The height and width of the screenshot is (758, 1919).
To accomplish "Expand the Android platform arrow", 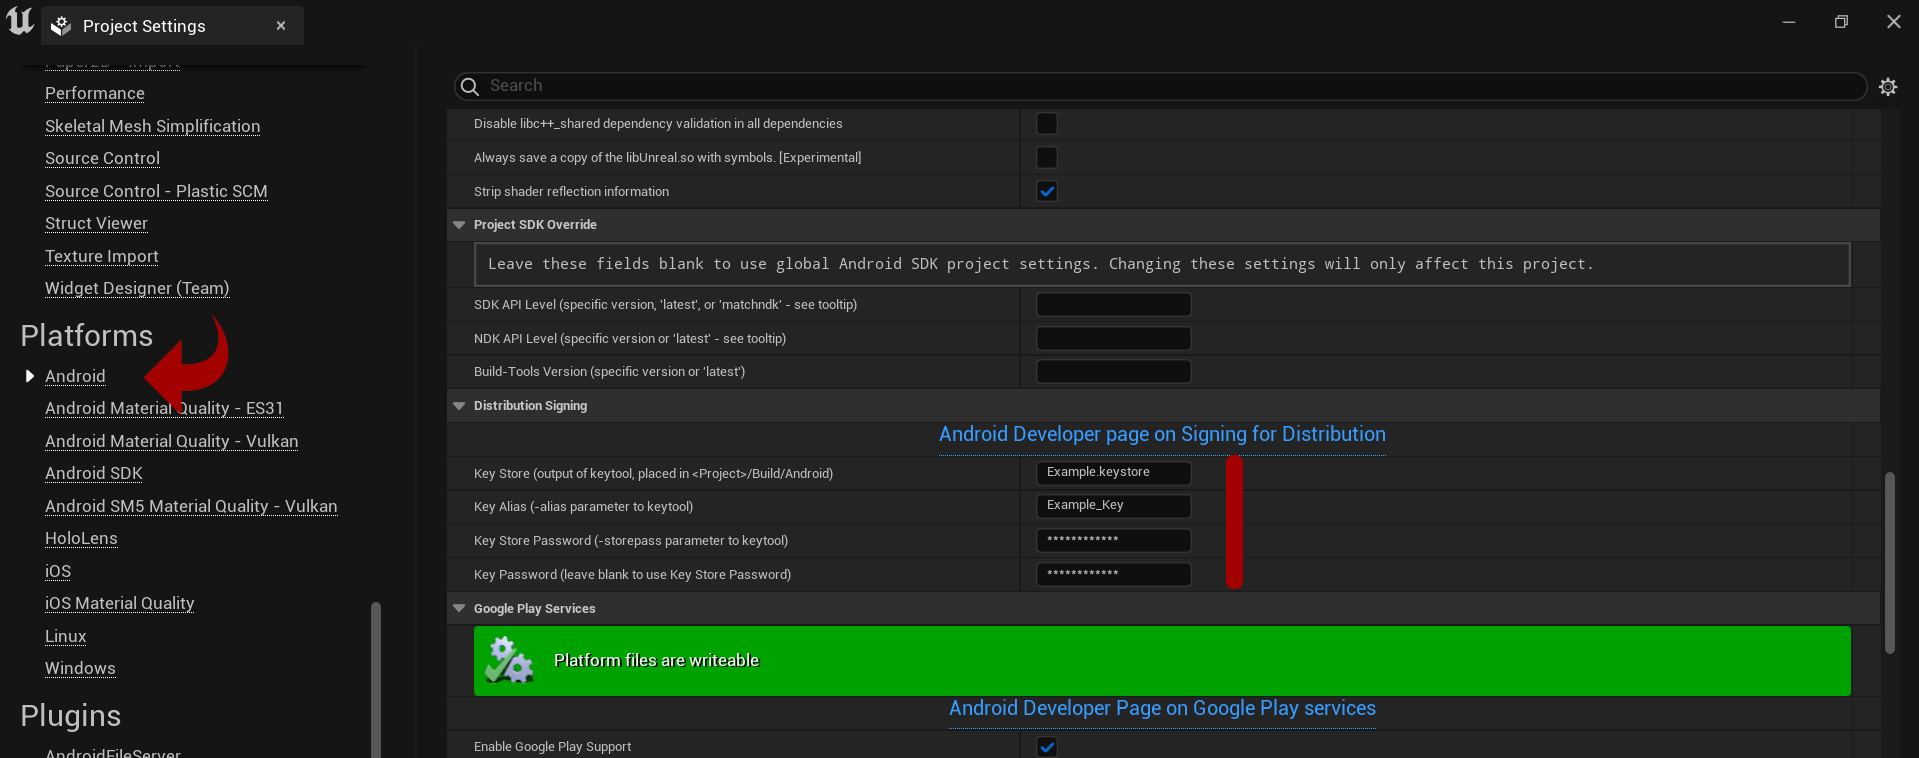I will point(30,376).
